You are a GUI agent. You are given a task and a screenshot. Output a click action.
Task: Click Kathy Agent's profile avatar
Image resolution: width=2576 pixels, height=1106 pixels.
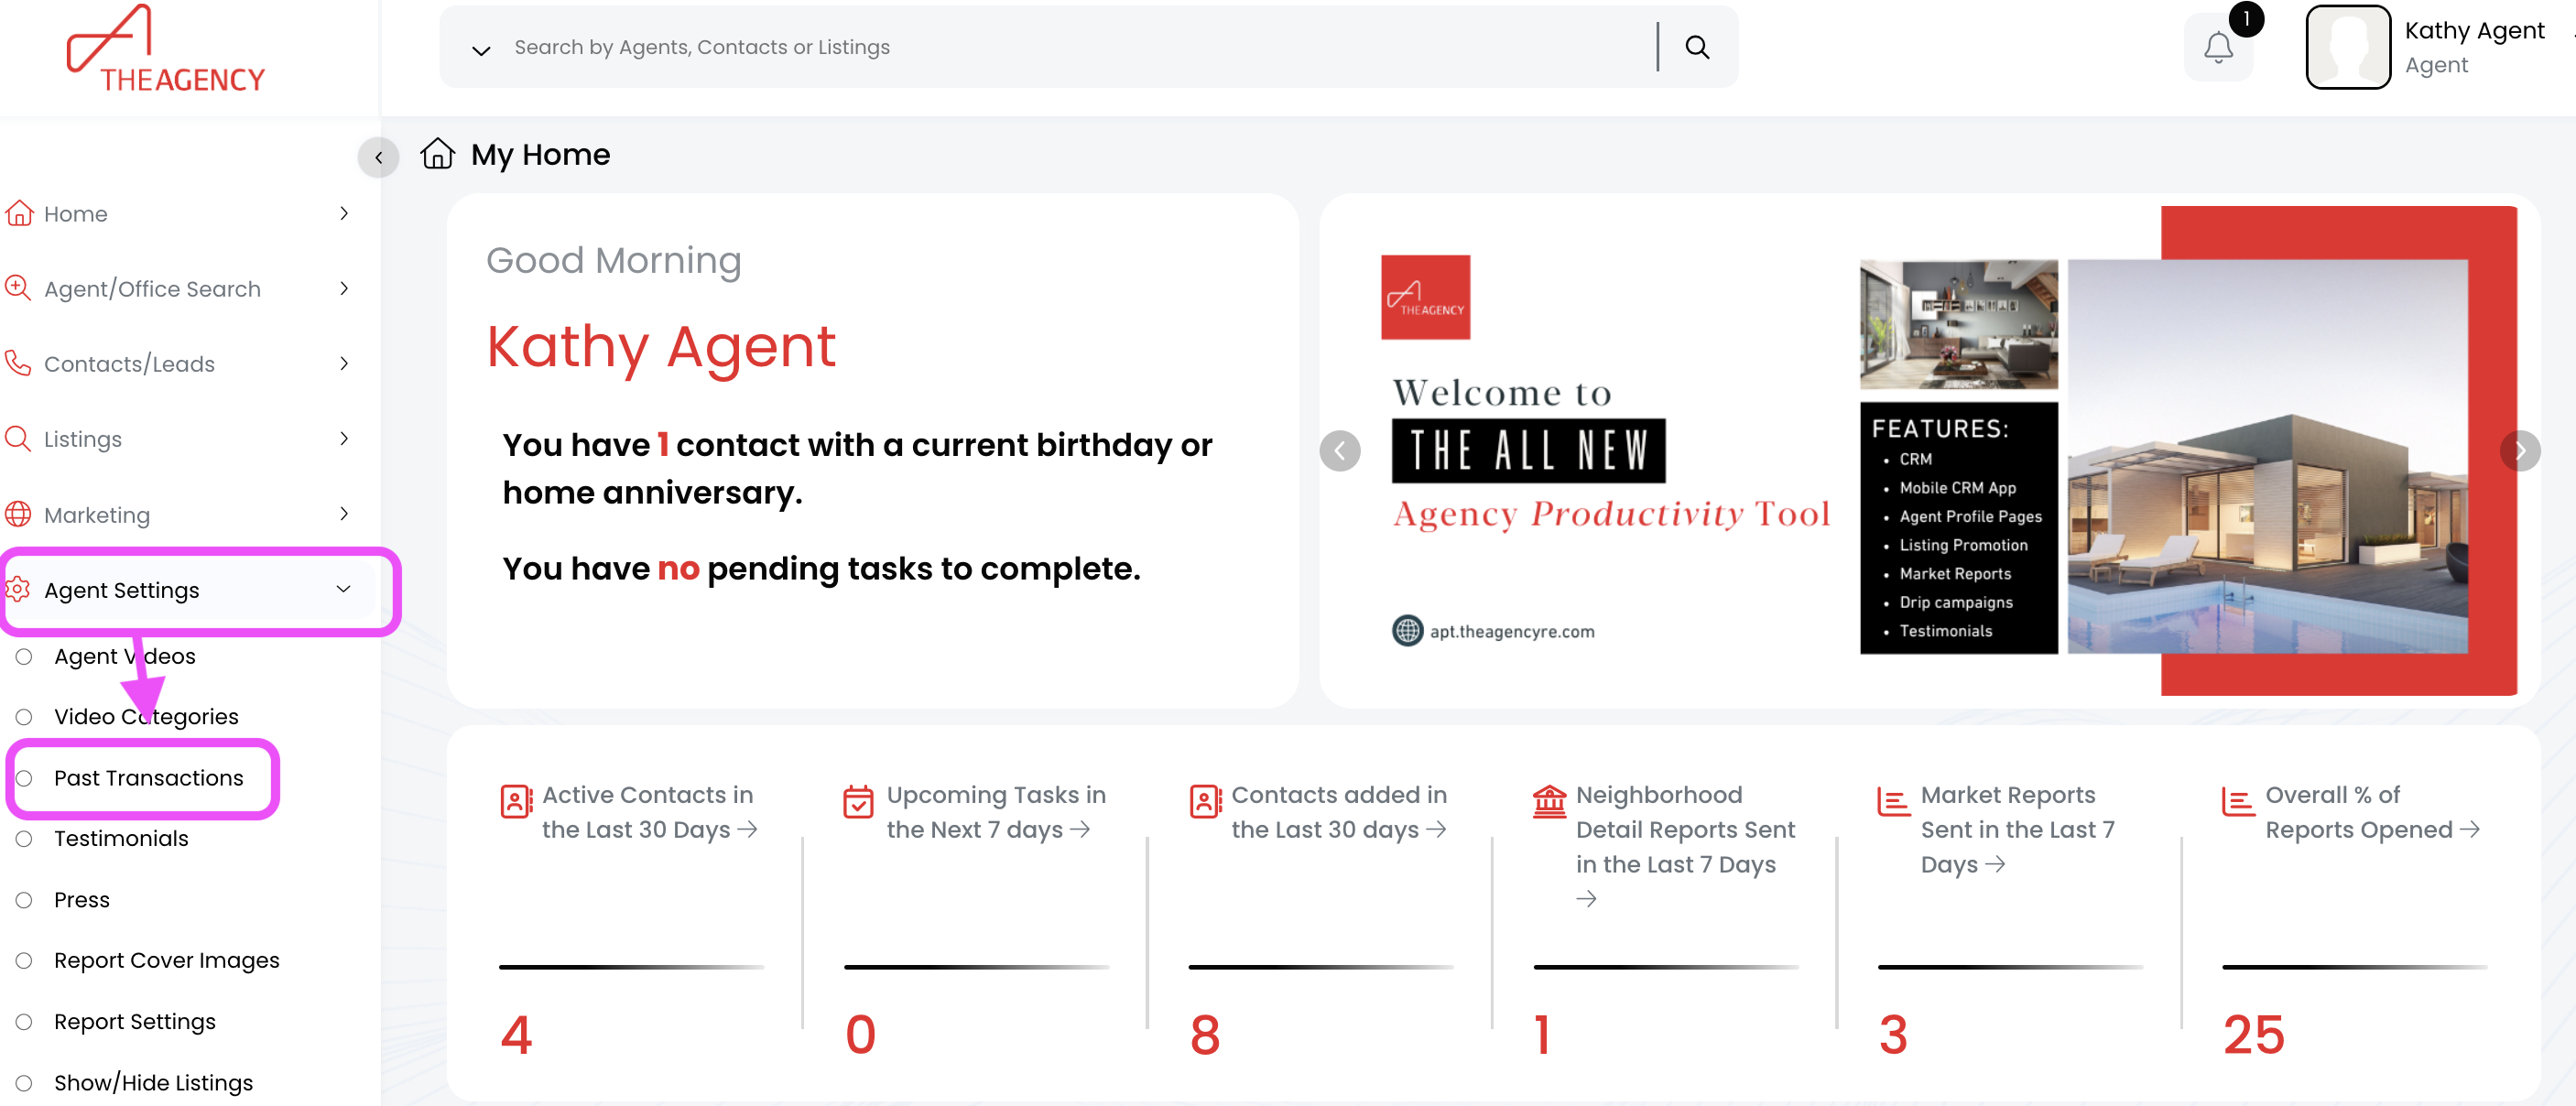coord(2346,47)
